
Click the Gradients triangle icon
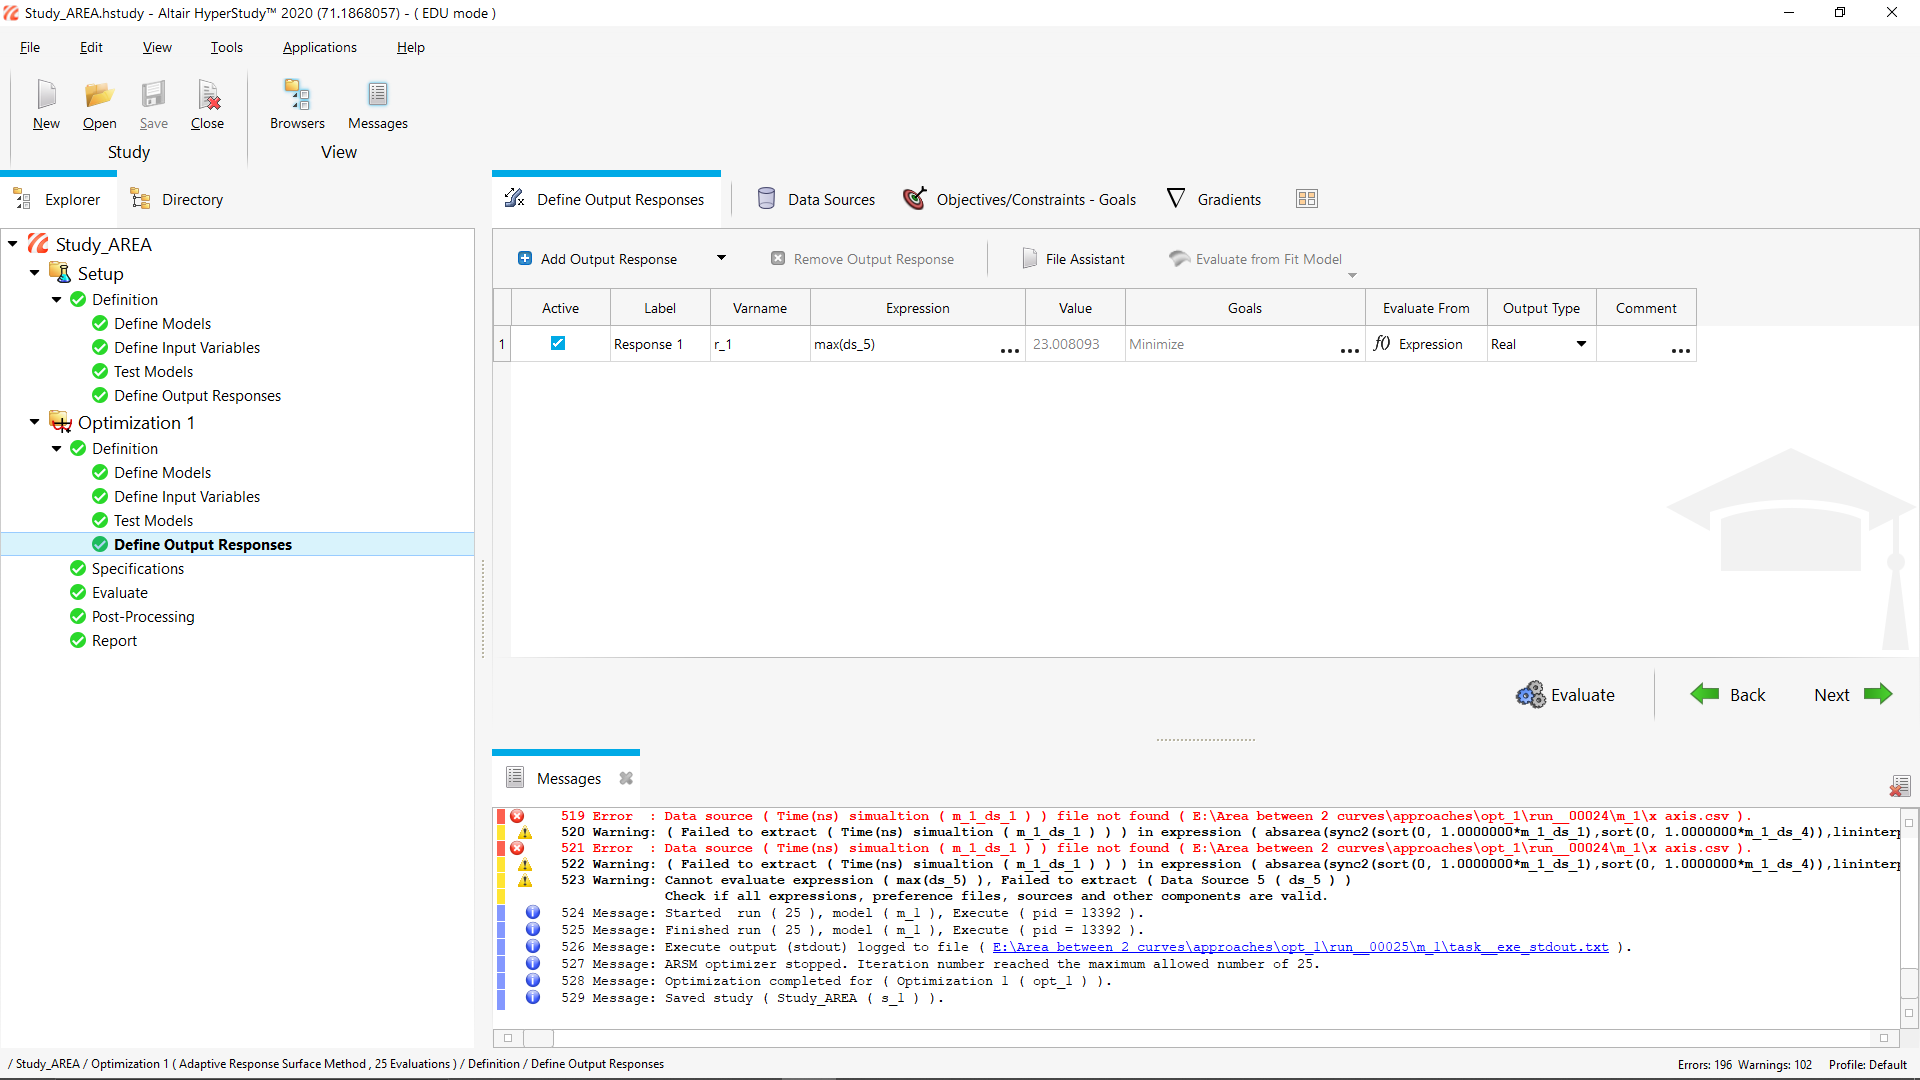[x=1176, y=199]
